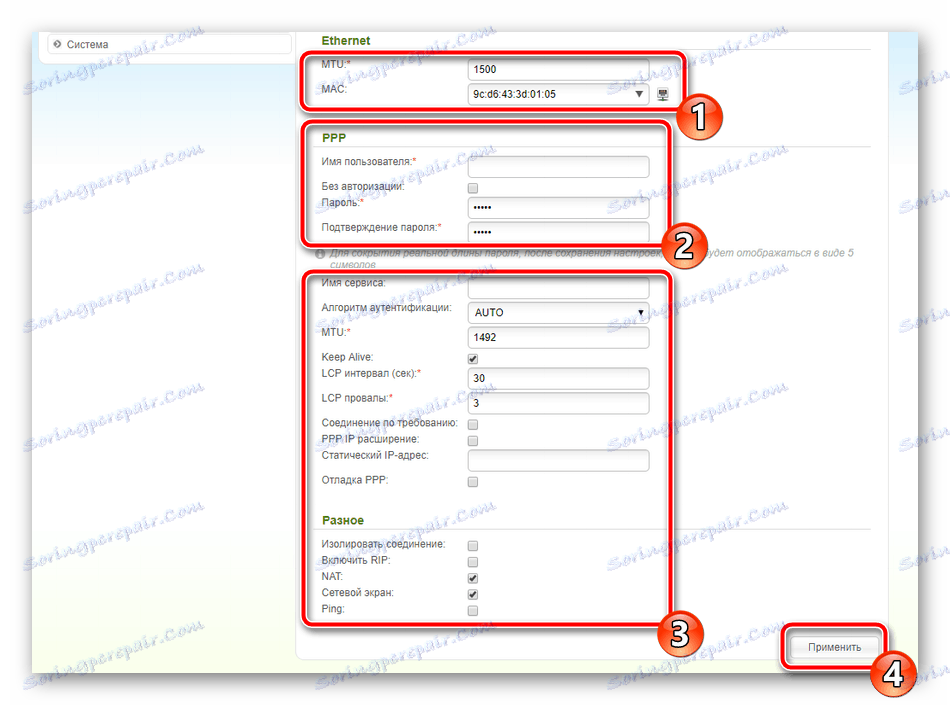
Task: Click the Ethernet MTU field with 1500
Action: point(558,70)
